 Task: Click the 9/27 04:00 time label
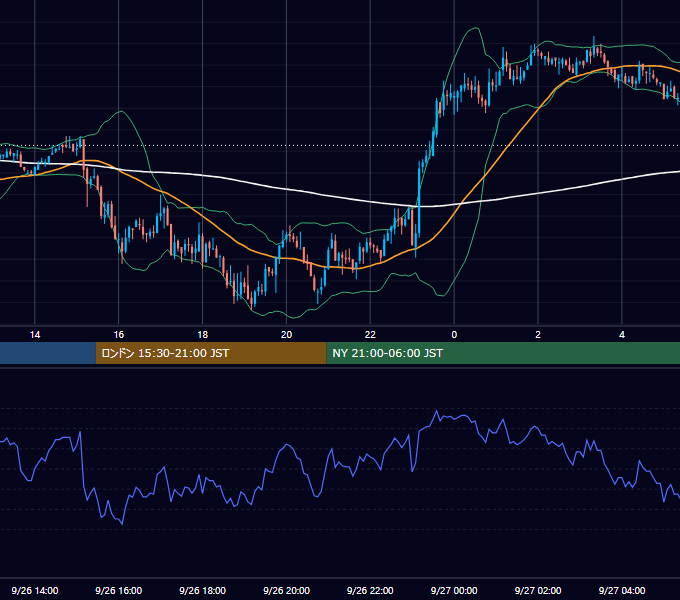pos(622,590)
